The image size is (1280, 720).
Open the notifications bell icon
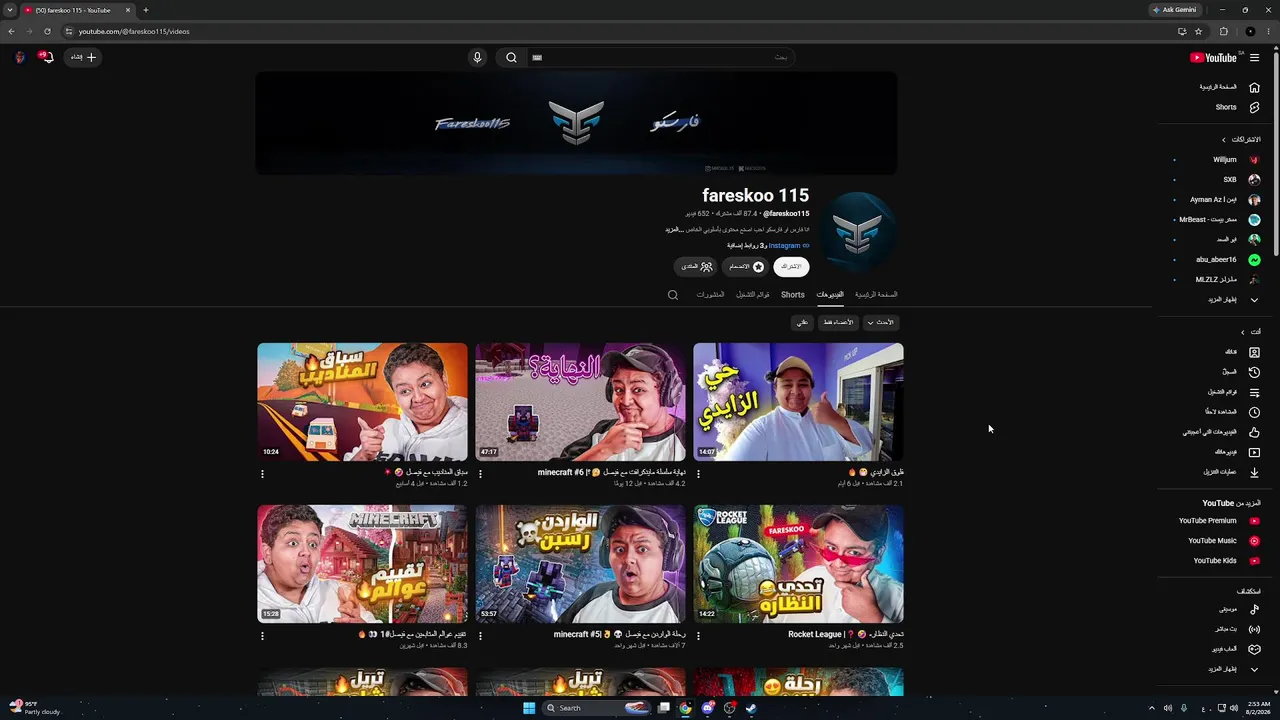[x=46, y=57]
